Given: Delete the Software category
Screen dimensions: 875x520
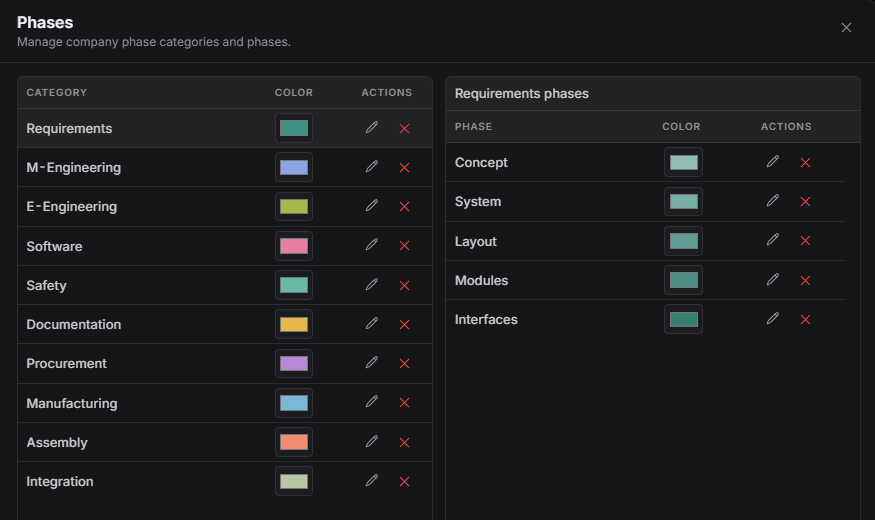Looking at the screenshot, I should [x=405, y=245].
